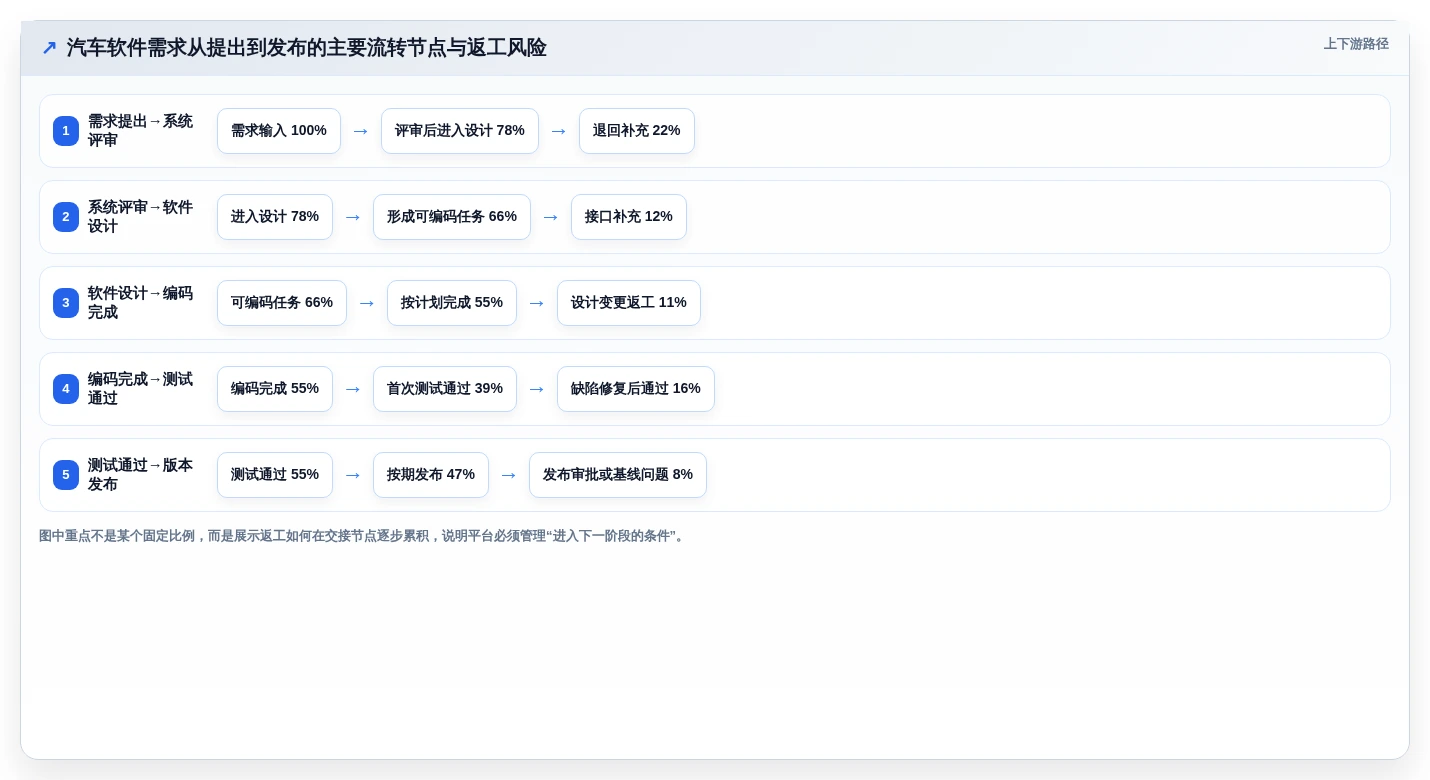Click the 测试通过 55% node
Screen dimensions: 1430x780
[x=275, y=475]
